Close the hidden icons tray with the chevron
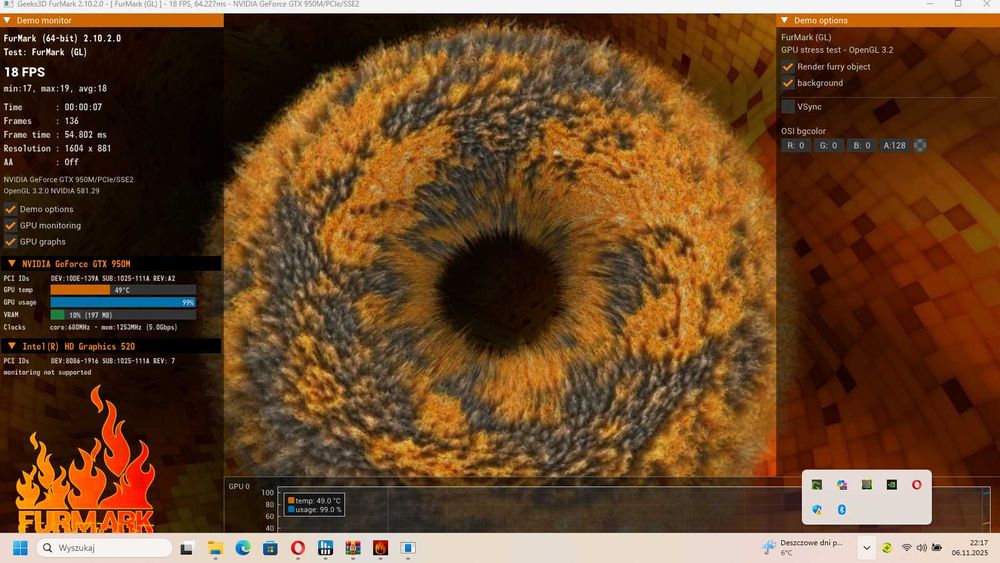Screen dimensions: 1000x563 click(x=866, y=548)
